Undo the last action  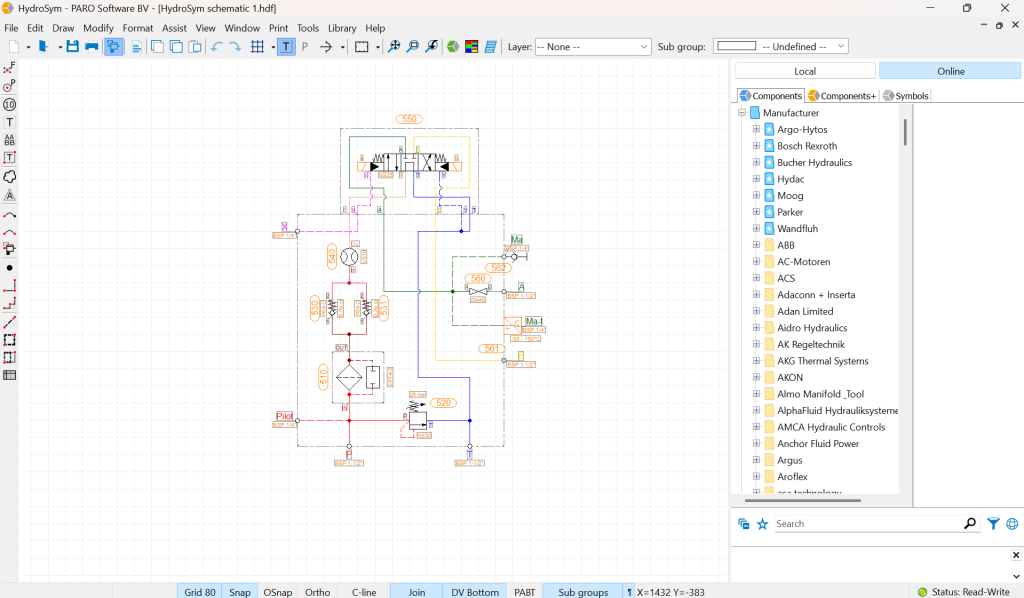217,46
